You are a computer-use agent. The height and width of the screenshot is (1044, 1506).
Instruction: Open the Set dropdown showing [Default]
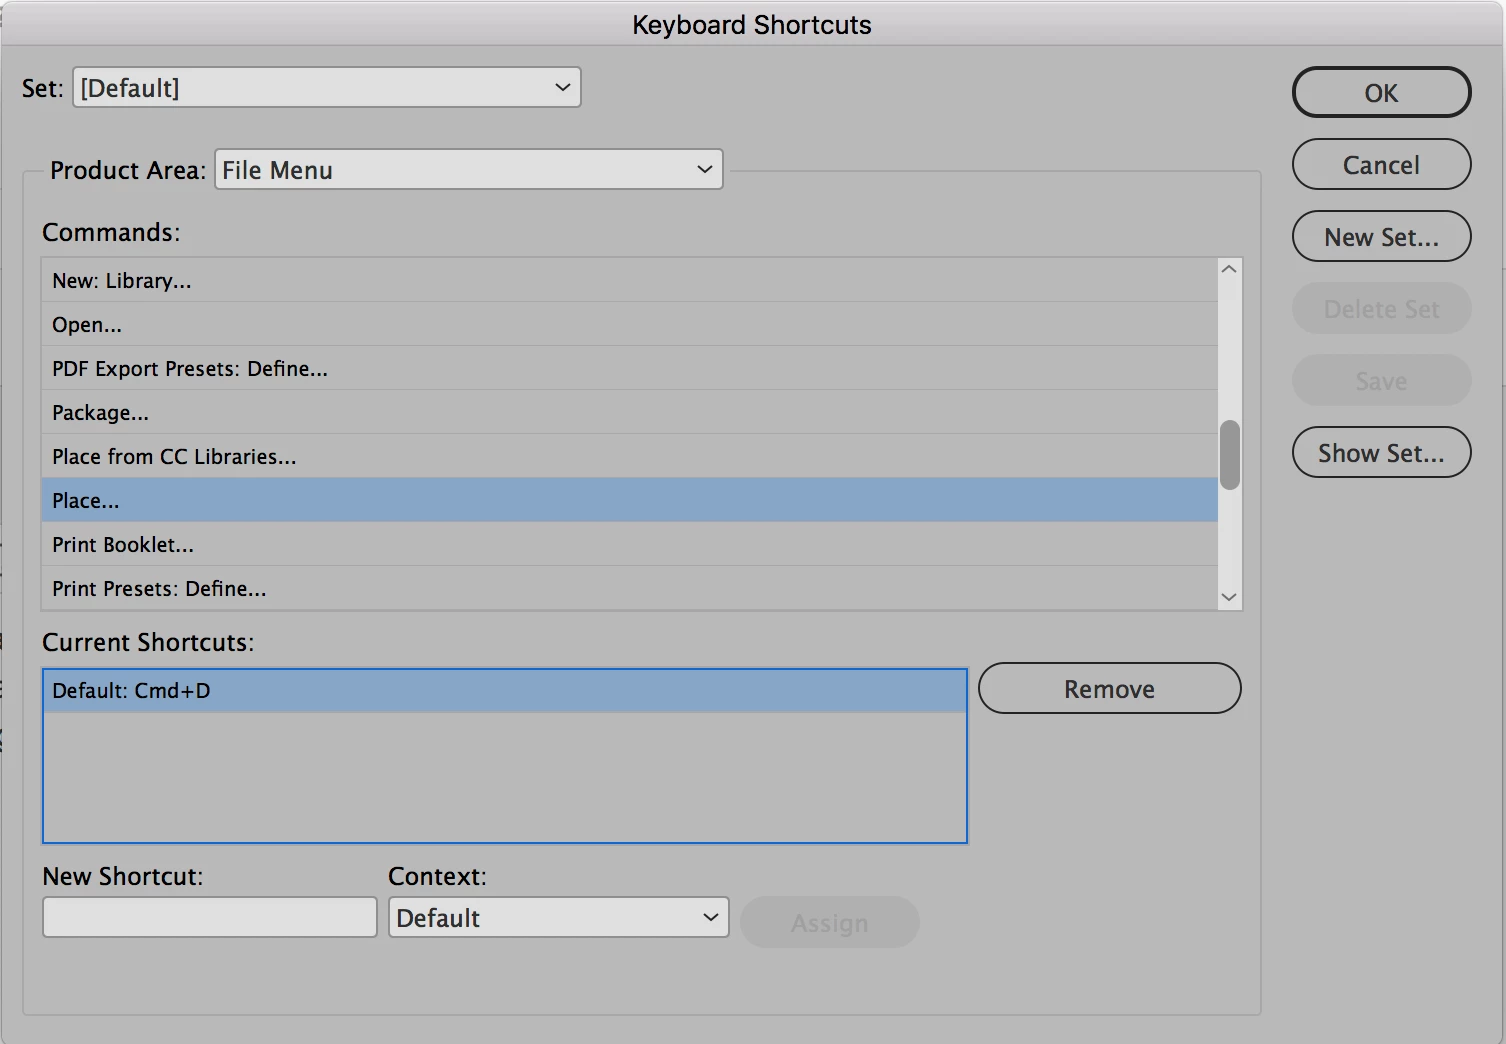[x=326, y=87]
